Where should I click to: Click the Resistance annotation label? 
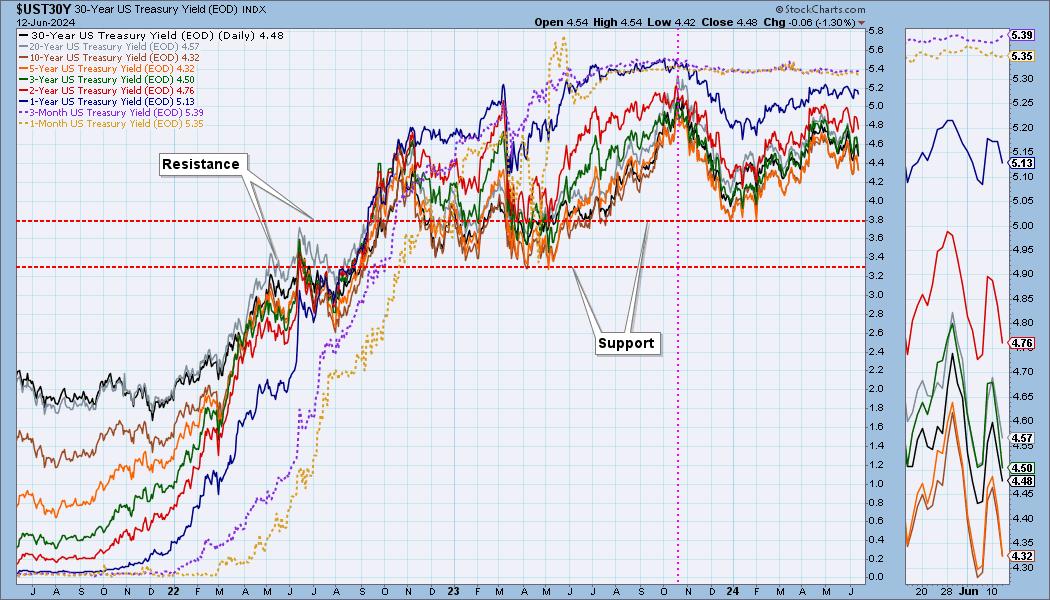[x=201, y=164]
